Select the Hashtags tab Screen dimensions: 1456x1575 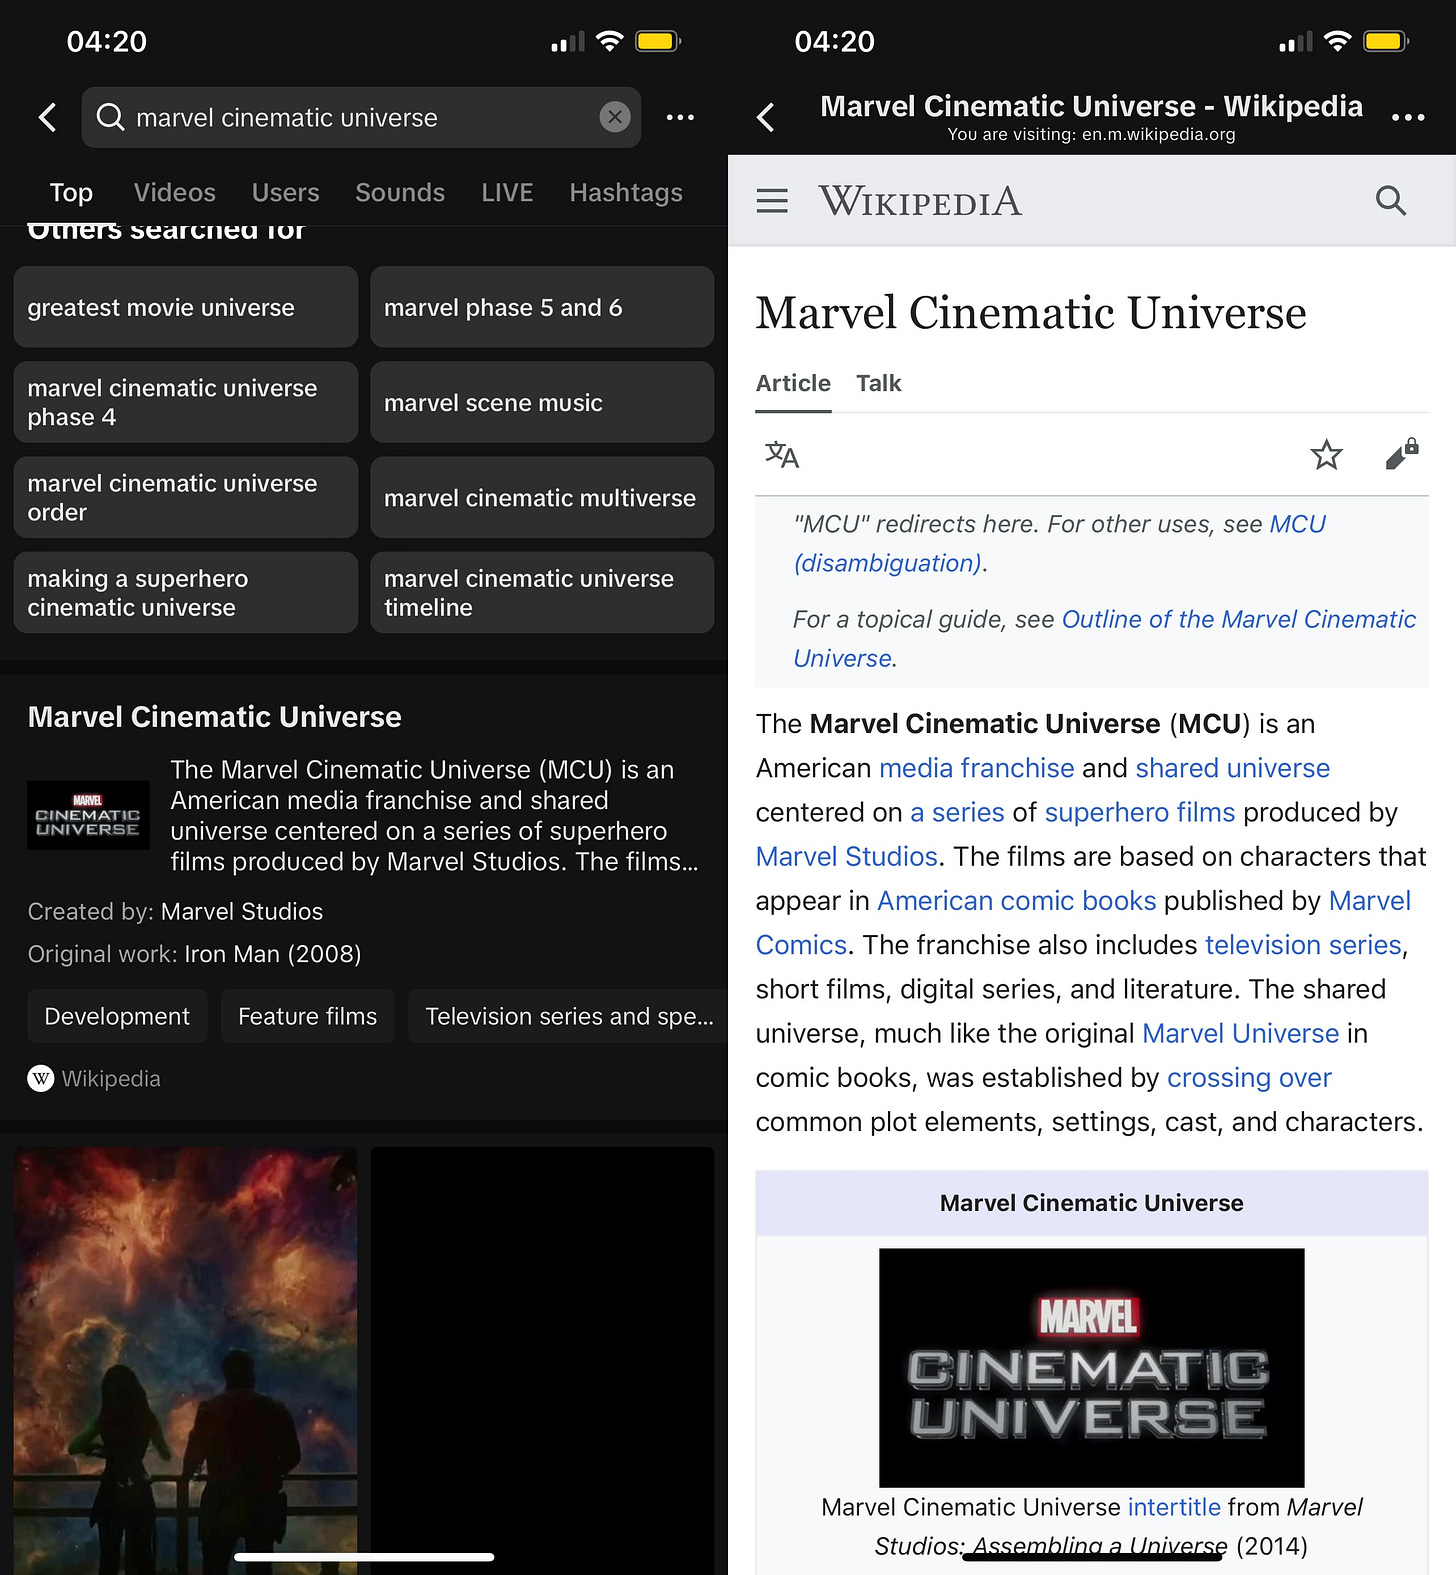pyautogui.click(x=626, y=192)
